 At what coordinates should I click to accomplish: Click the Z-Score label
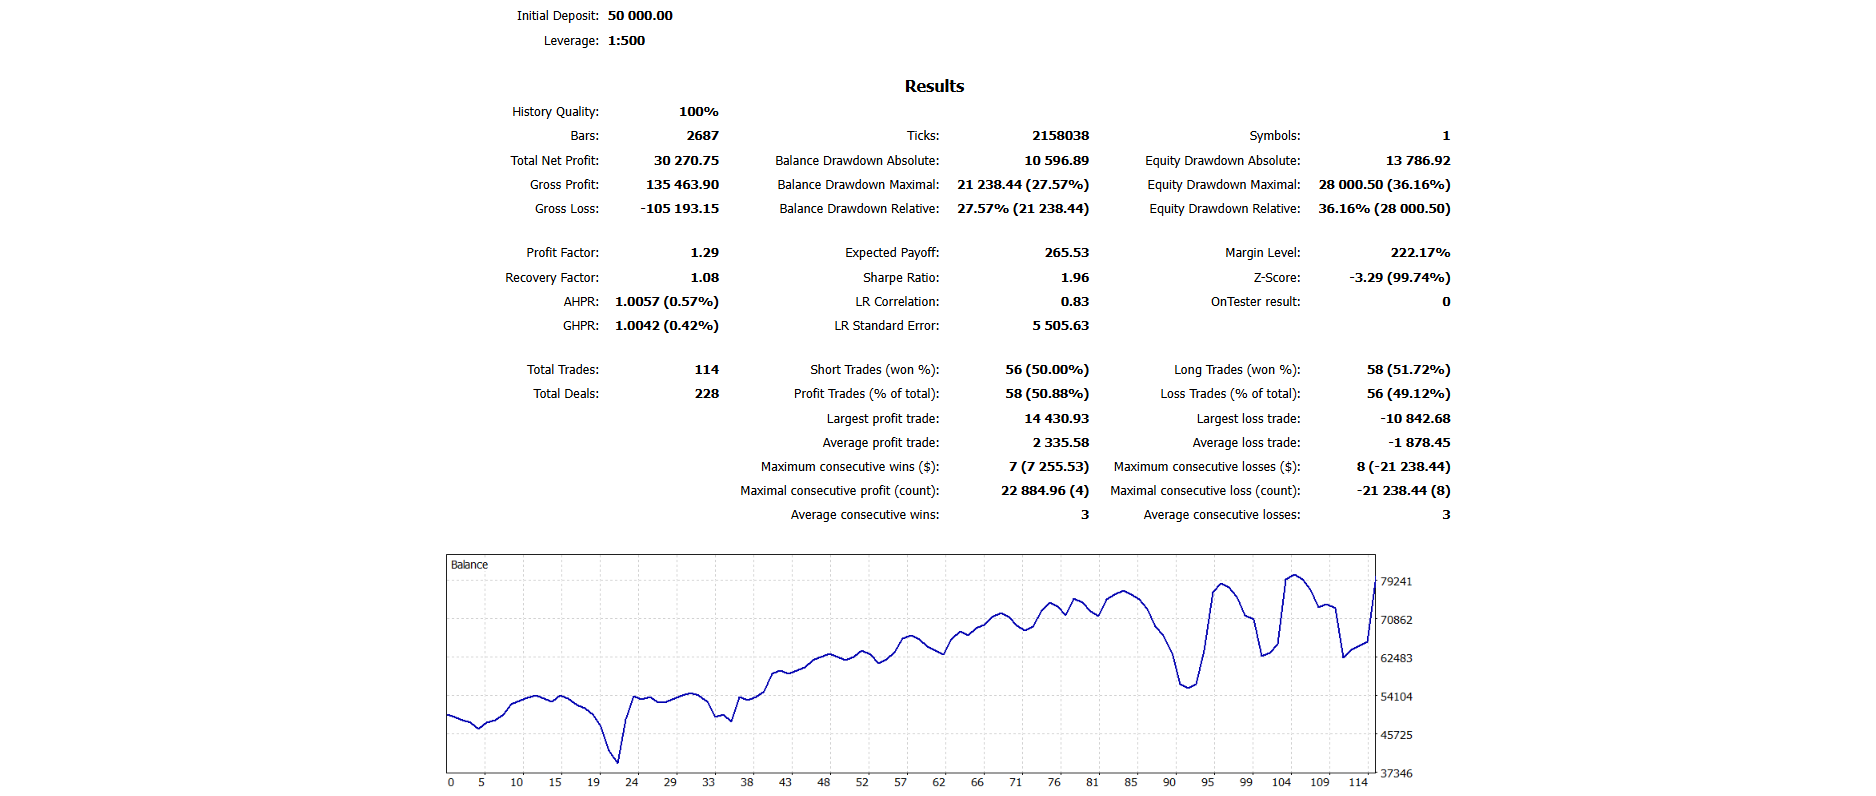pyautogui.click(x=1276, y=278)
